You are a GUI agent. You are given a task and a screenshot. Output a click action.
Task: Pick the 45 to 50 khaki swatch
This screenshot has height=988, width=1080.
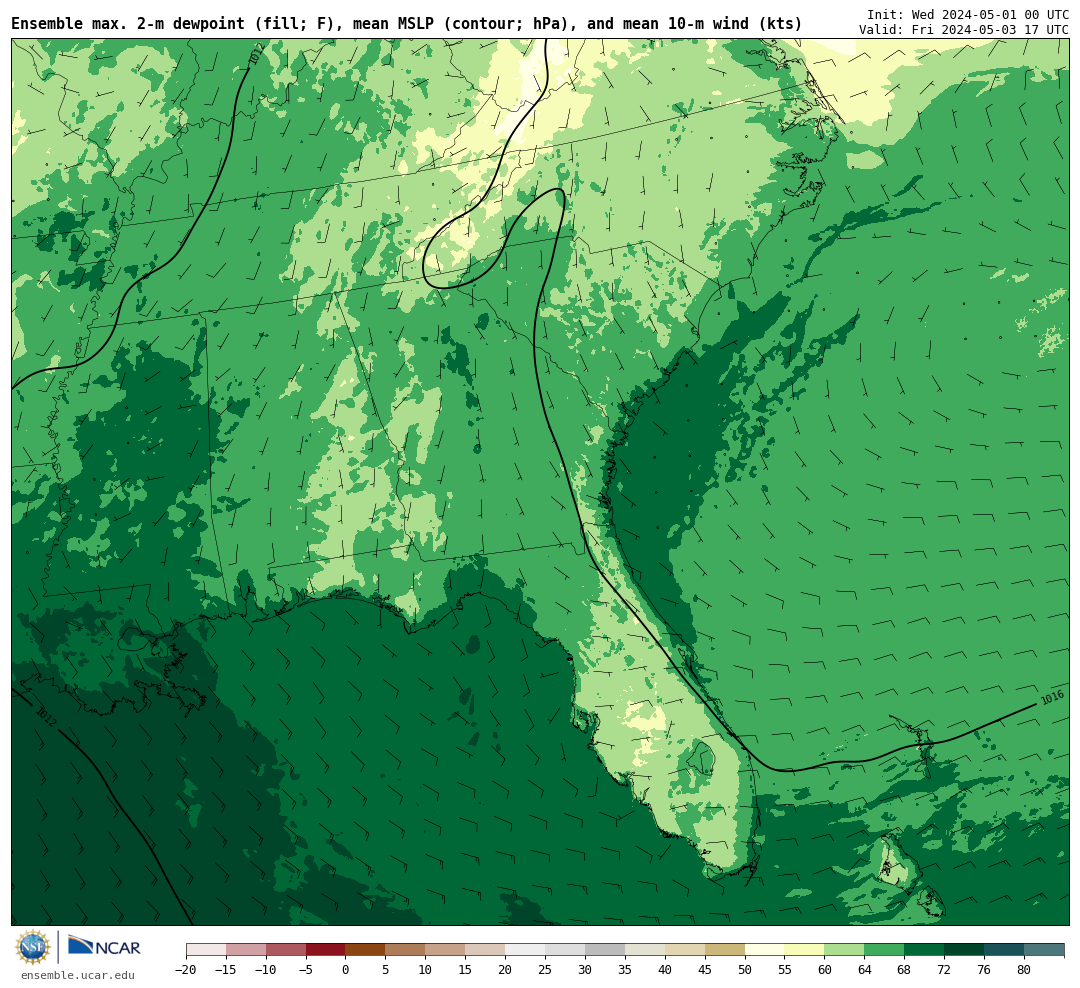tap(725, 950)
